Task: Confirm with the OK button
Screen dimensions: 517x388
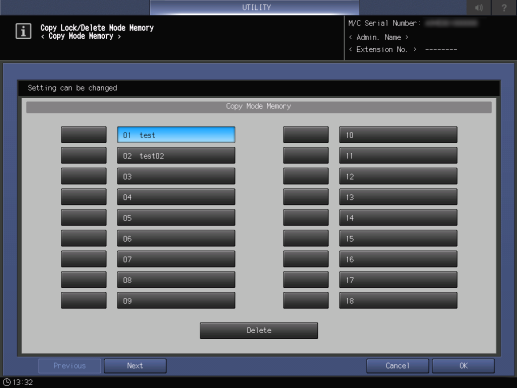Action: click(463, 366)
